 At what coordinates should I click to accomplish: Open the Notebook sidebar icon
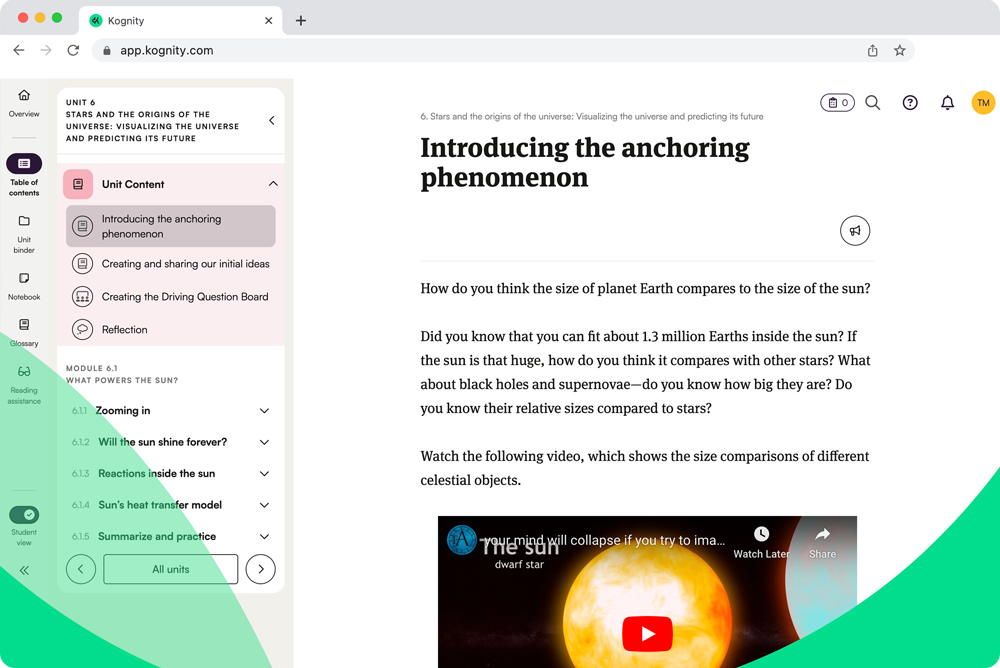[x=24, y=278]
